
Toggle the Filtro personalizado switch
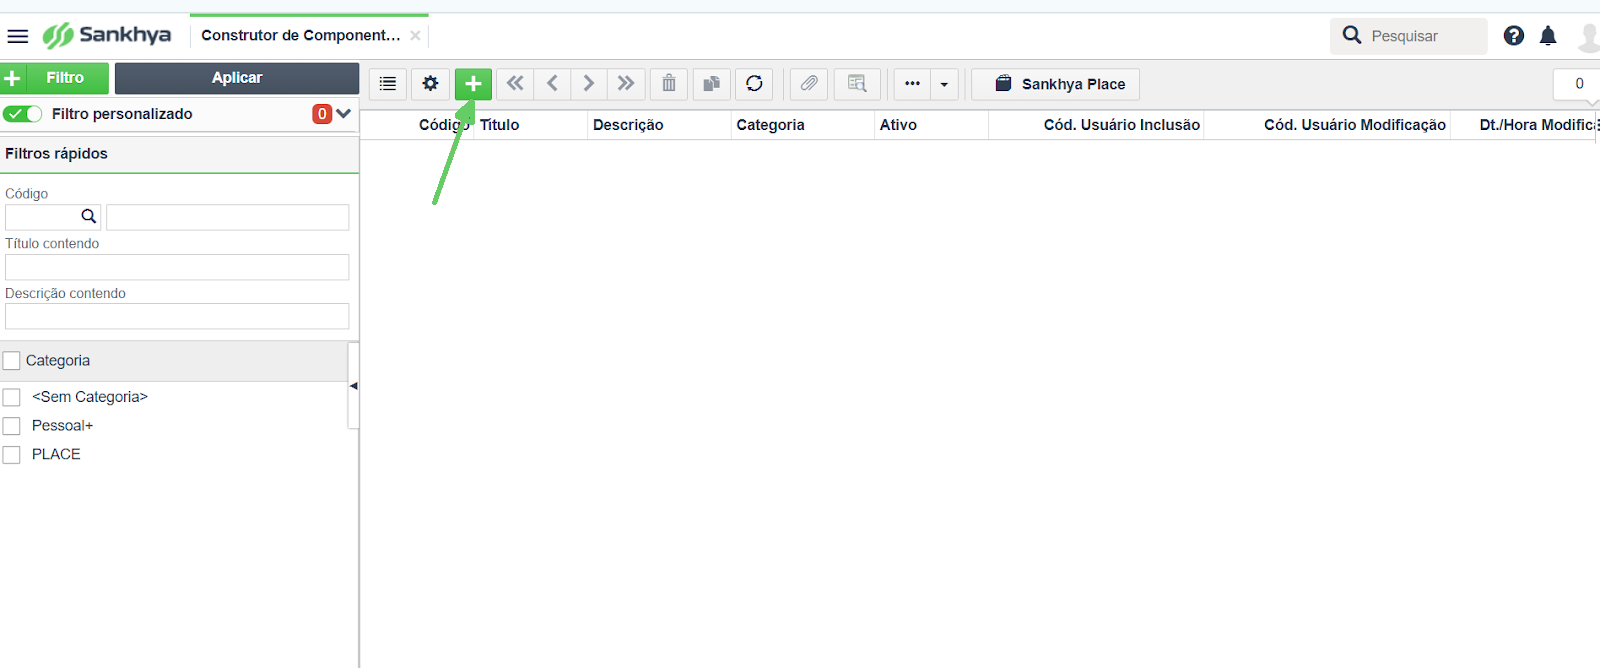click(x=22, y=114)
